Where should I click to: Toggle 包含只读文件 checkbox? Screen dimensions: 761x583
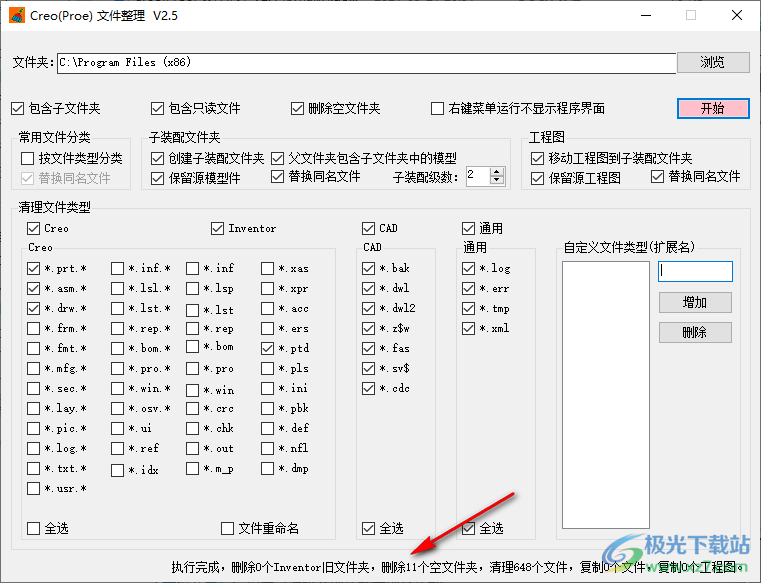point(157,108)
